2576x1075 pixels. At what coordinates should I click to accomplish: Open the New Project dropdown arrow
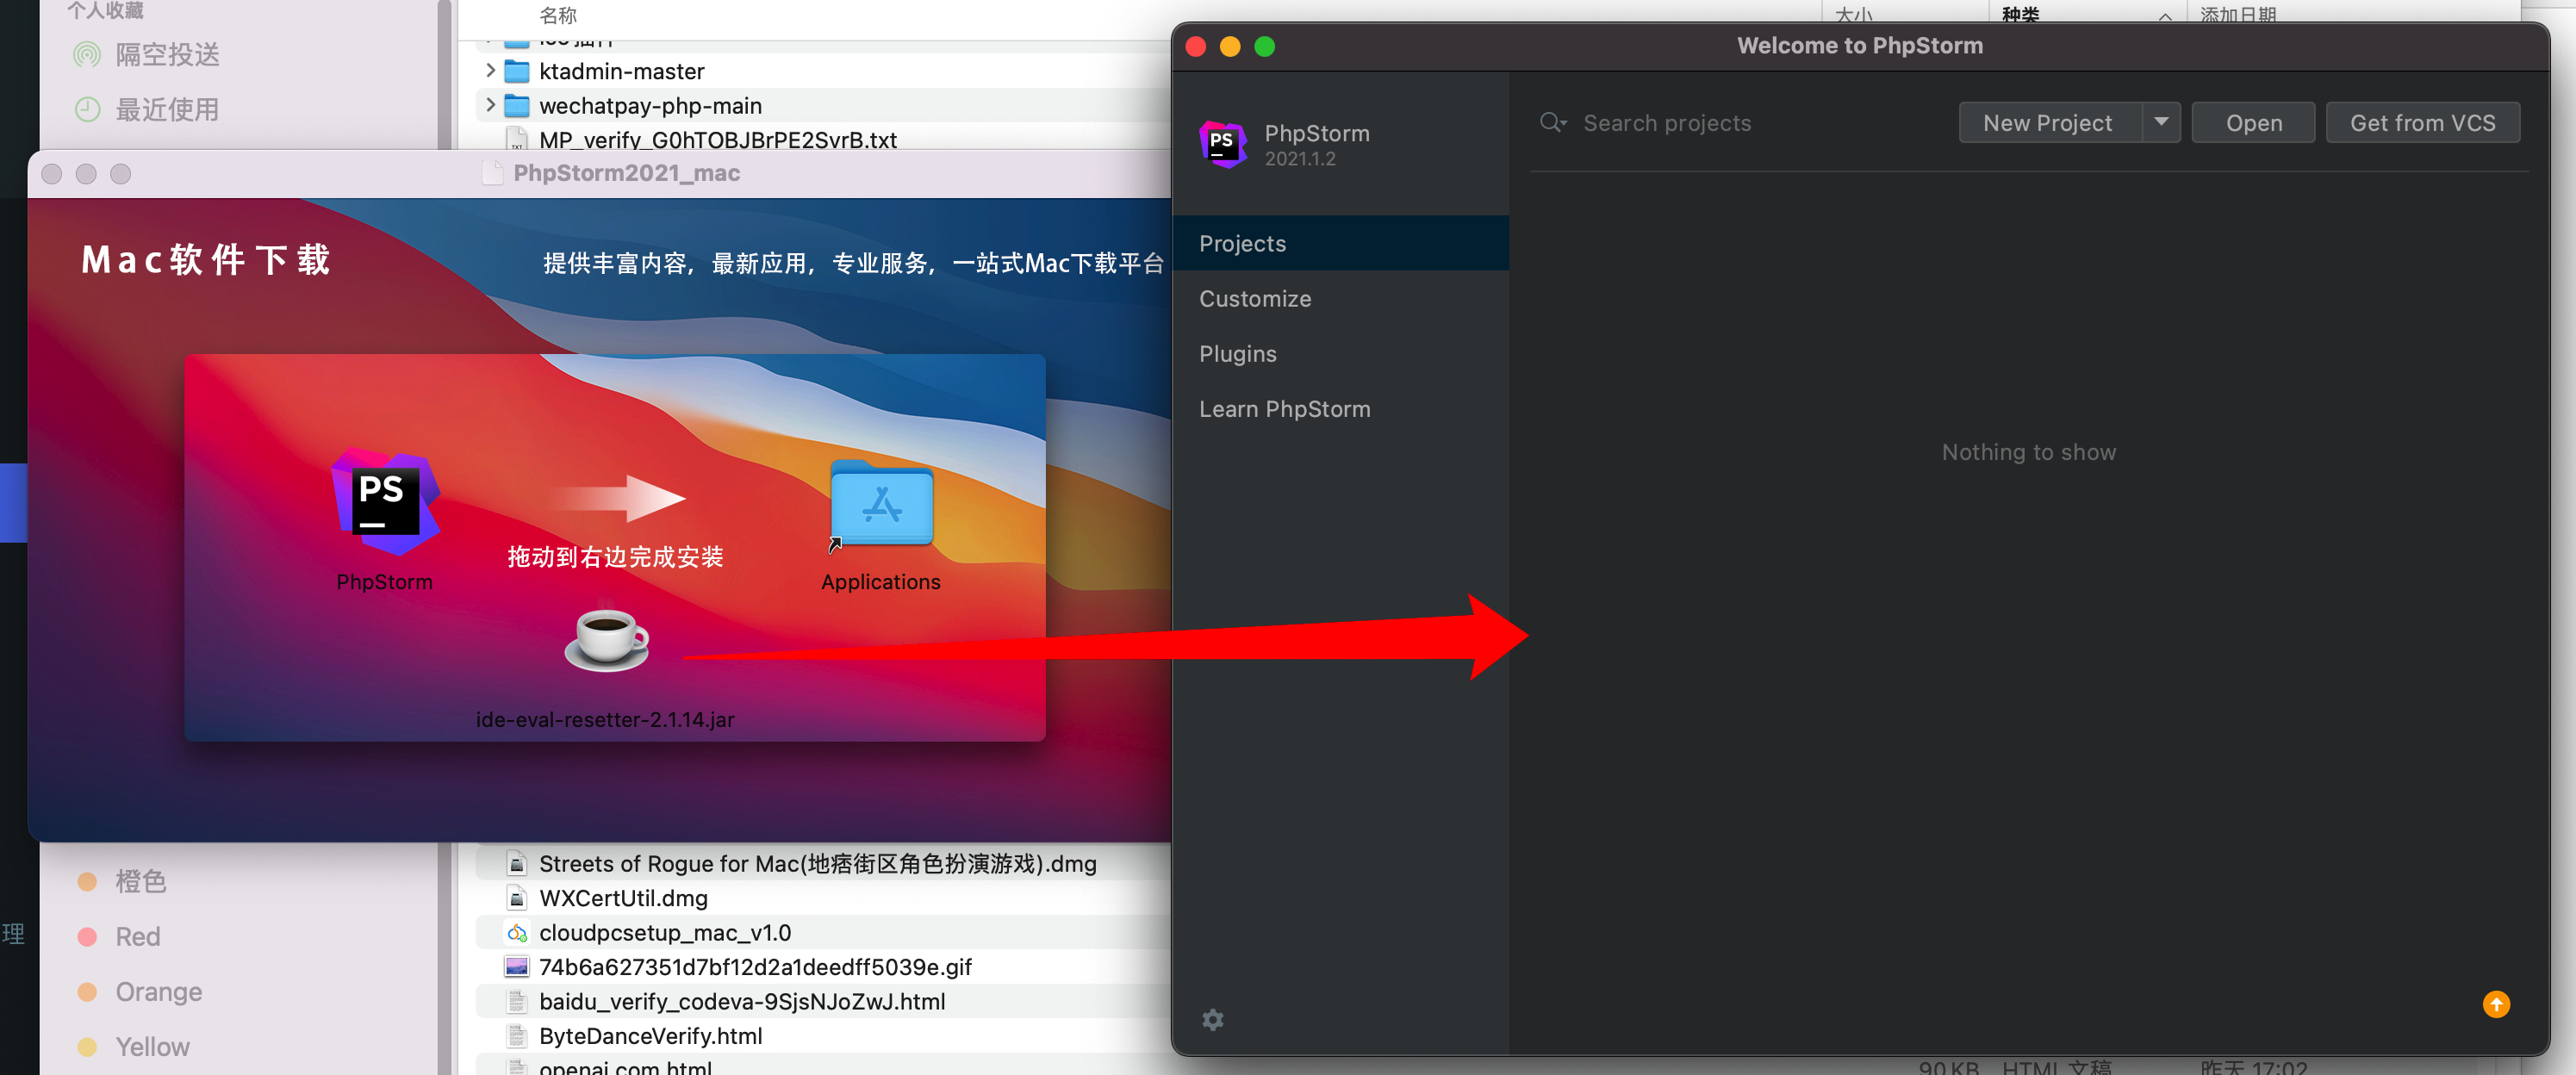(x=2161, y=122)
